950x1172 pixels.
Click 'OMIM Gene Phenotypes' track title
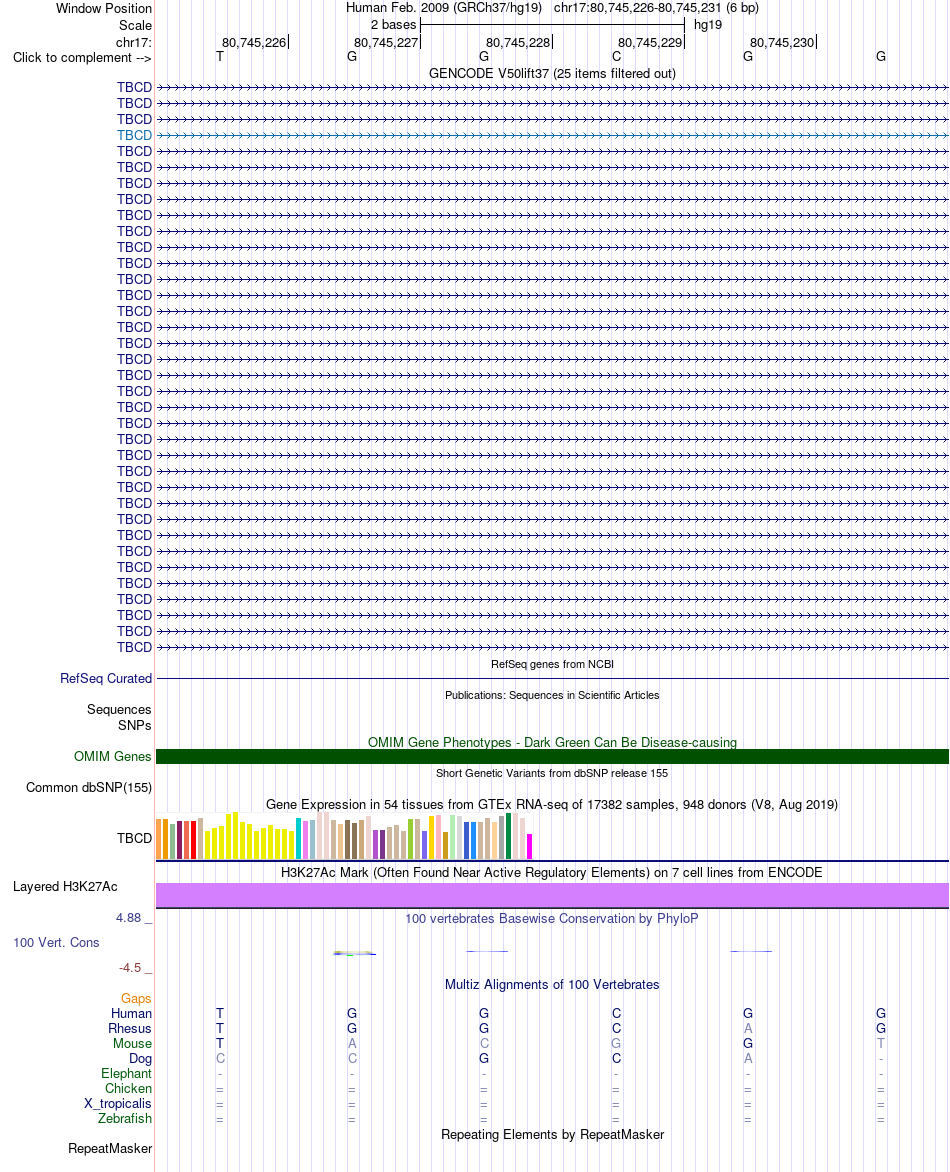(552, 742)
